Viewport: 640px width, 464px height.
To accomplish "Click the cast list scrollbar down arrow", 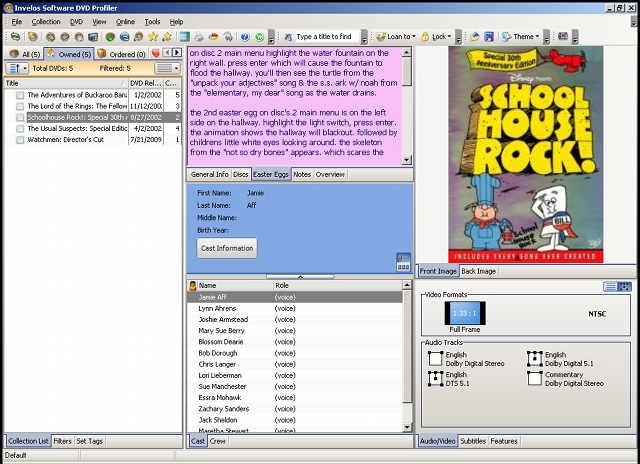I will click(407, 427).
